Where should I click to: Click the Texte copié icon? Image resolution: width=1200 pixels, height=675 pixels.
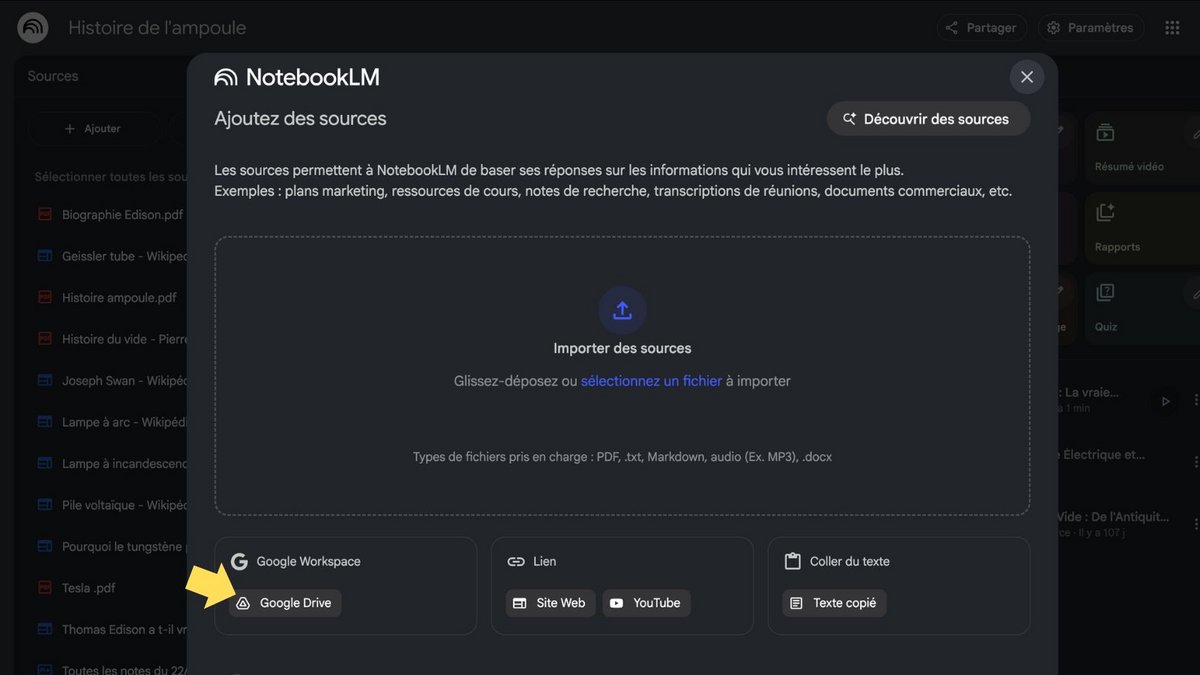797,602
